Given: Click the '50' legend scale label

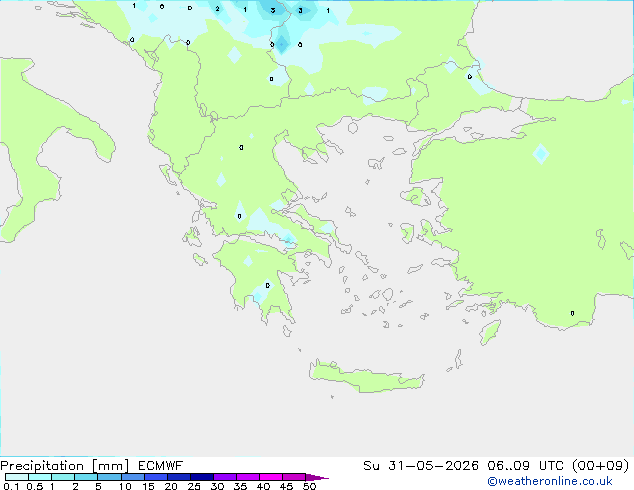Looking at the screenshot, I should [x=310, y=486].
